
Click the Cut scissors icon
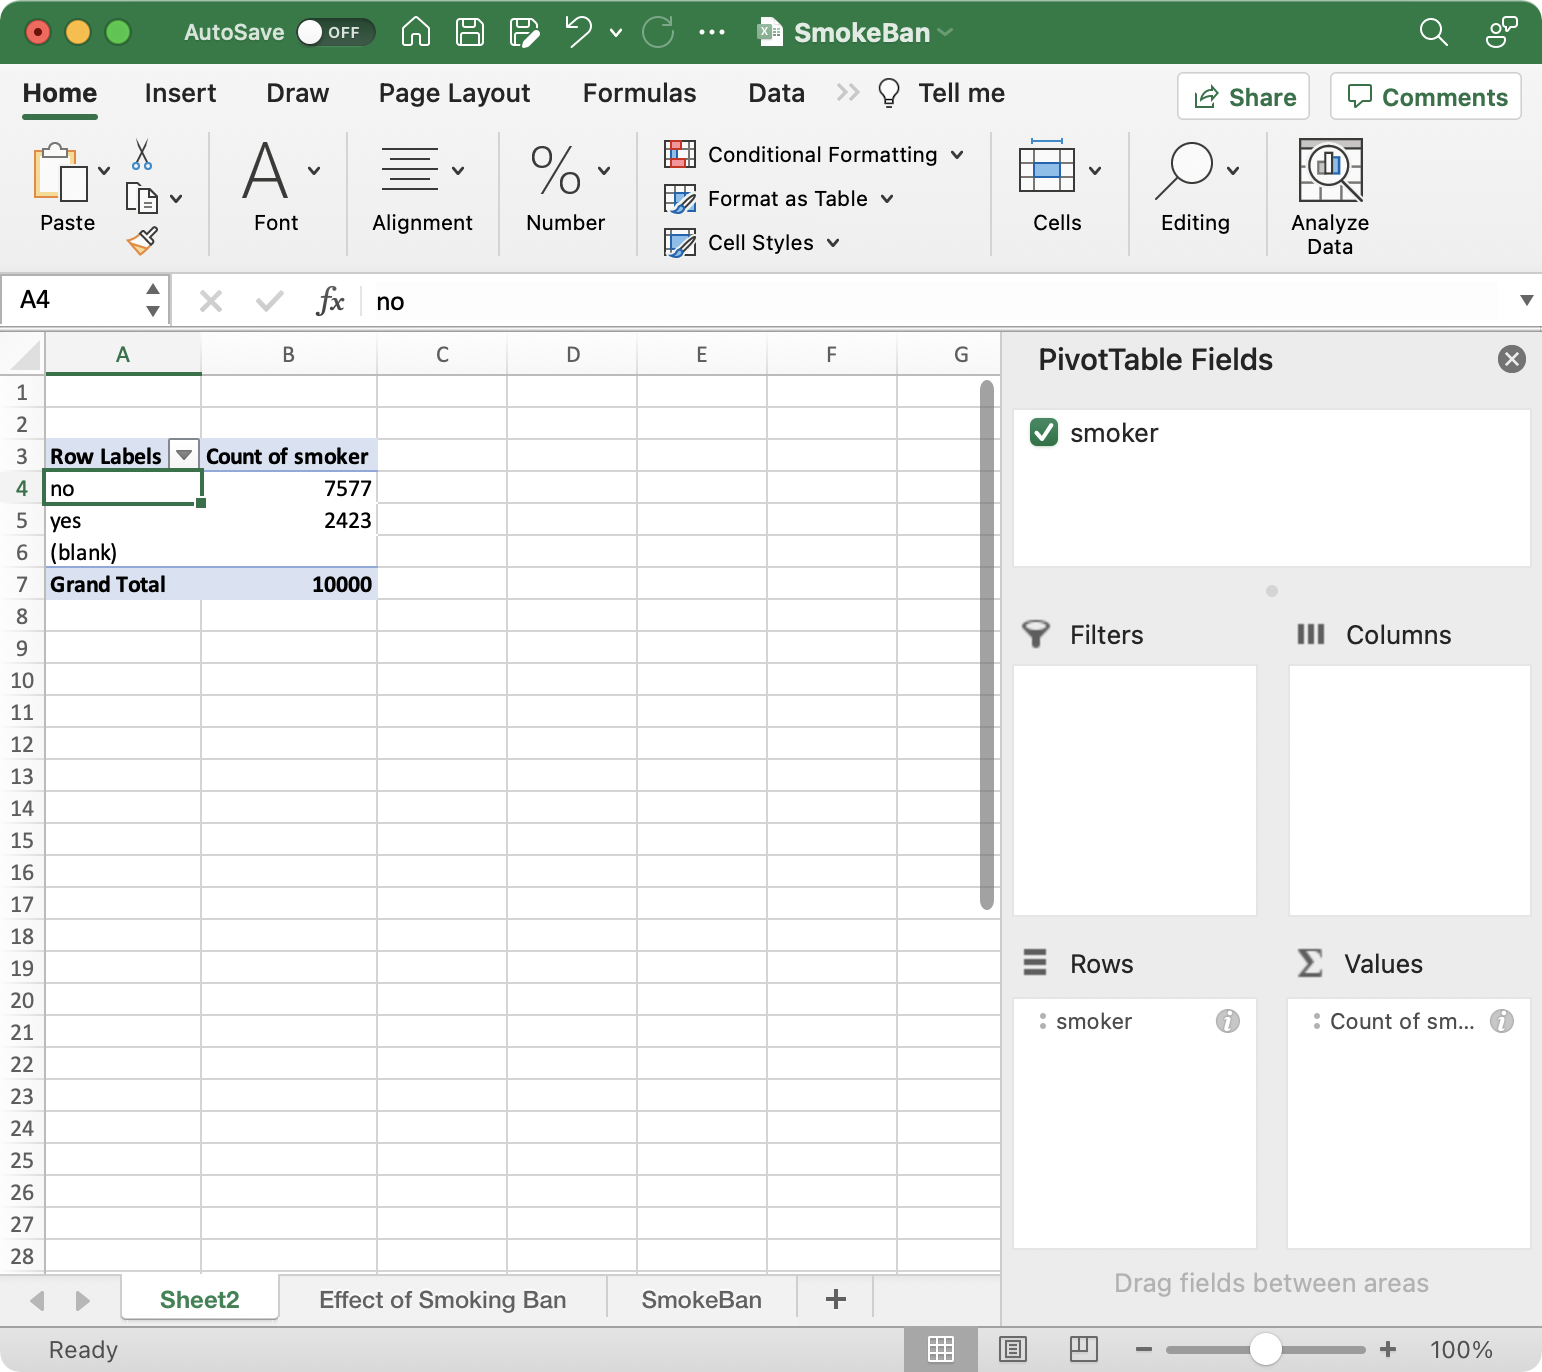point(142,155)
